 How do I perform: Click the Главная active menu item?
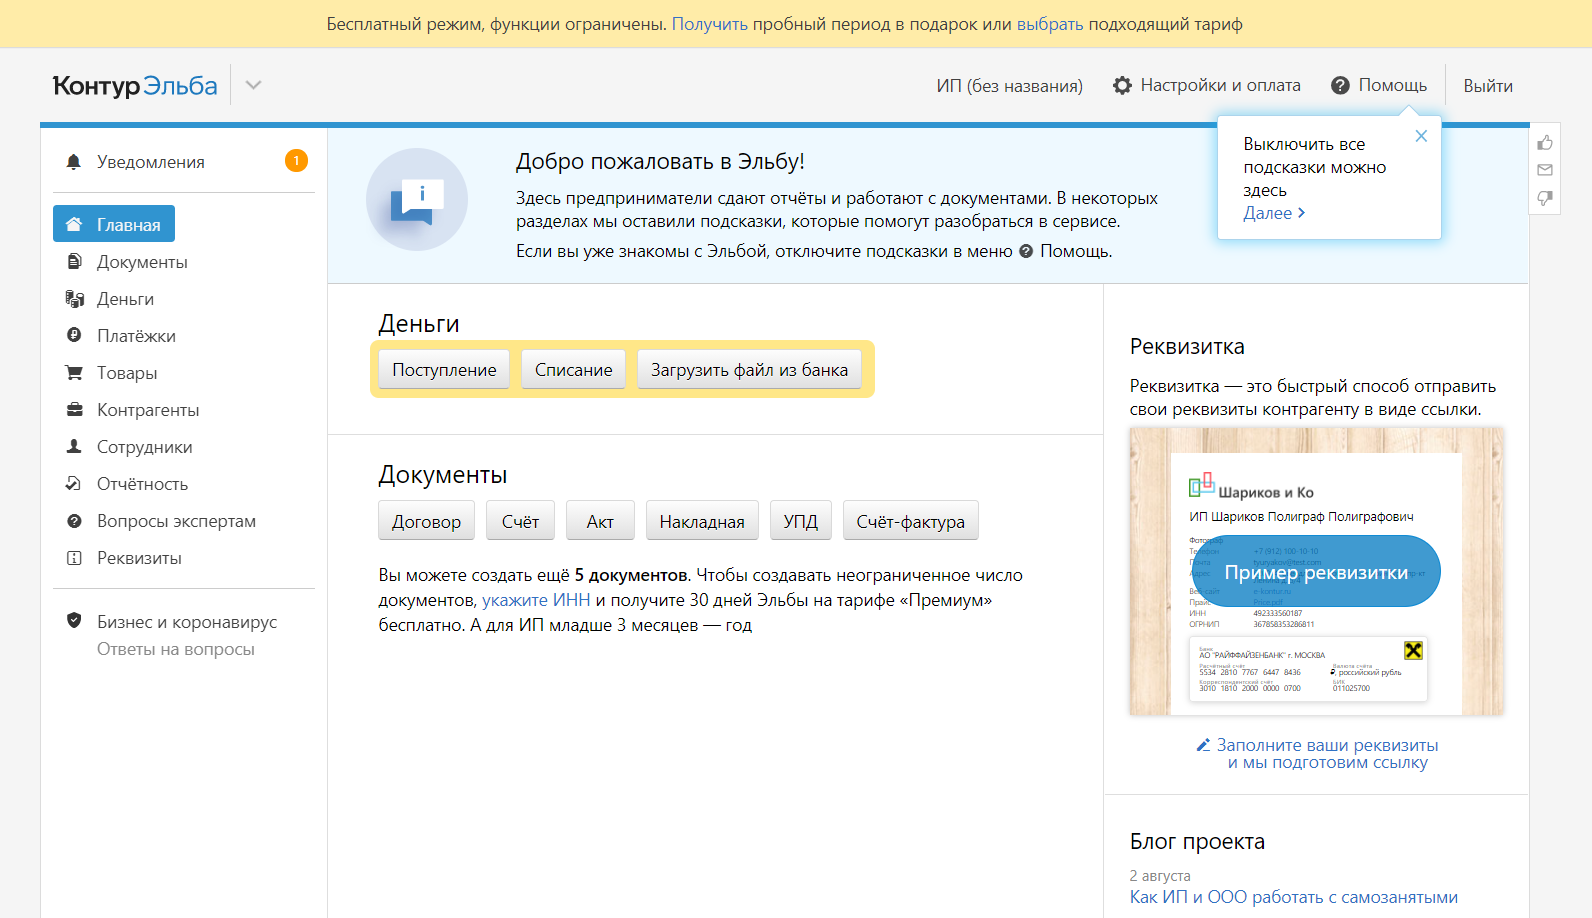coord(114,224)
